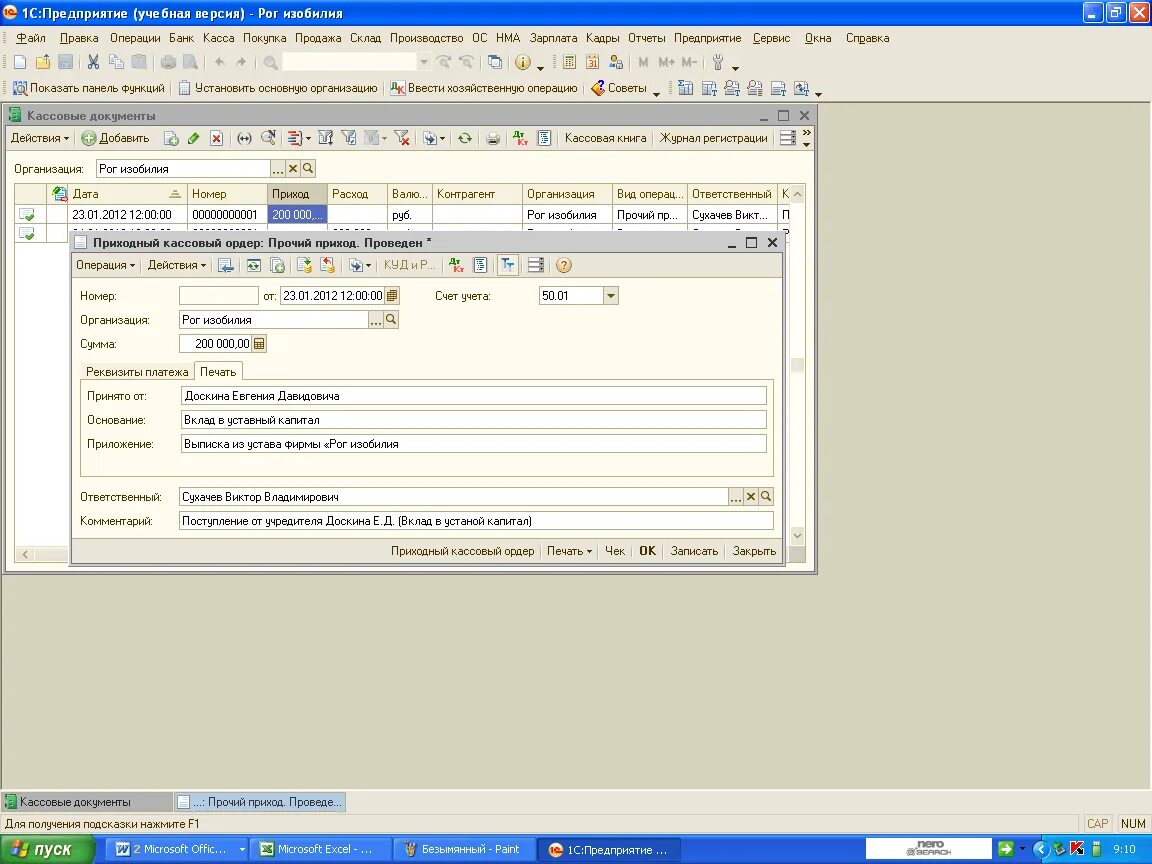Click the info help icon in main toolbar
1152x864 pixels.
522,62
